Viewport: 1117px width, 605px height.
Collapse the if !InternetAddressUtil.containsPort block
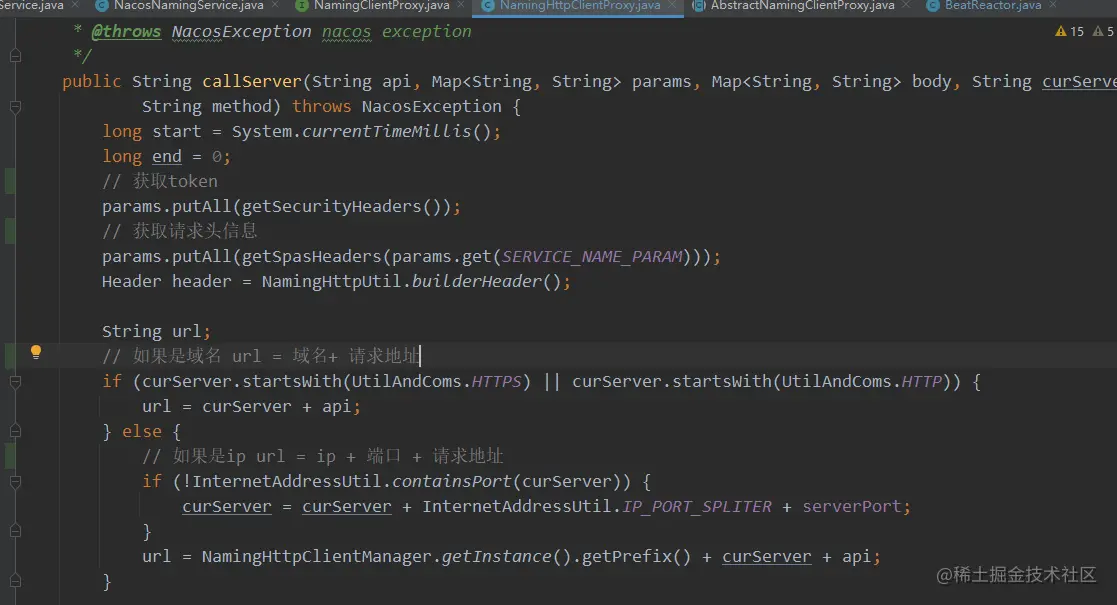click(x=16, y=482)
